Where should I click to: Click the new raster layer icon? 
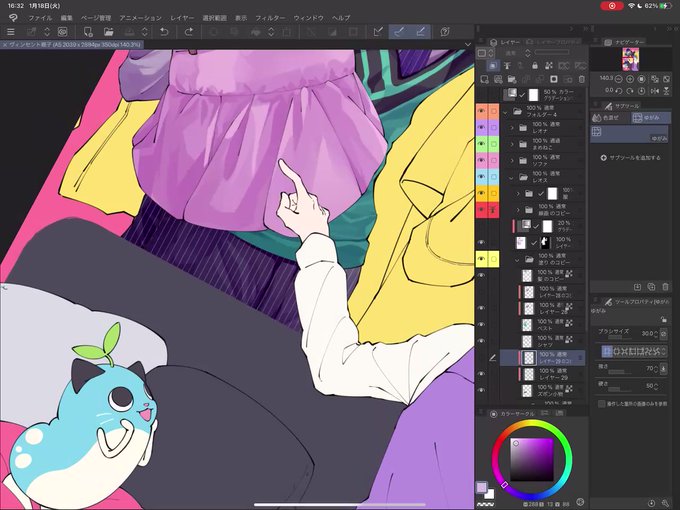pos(484,79)
